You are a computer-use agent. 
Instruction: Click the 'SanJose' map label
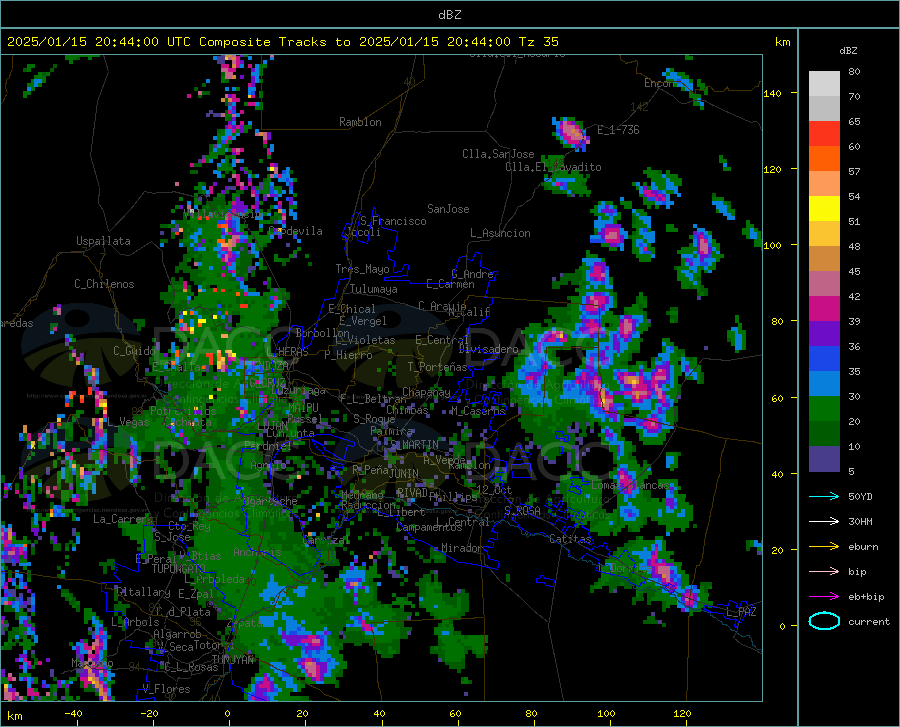(x=448, y=209)
